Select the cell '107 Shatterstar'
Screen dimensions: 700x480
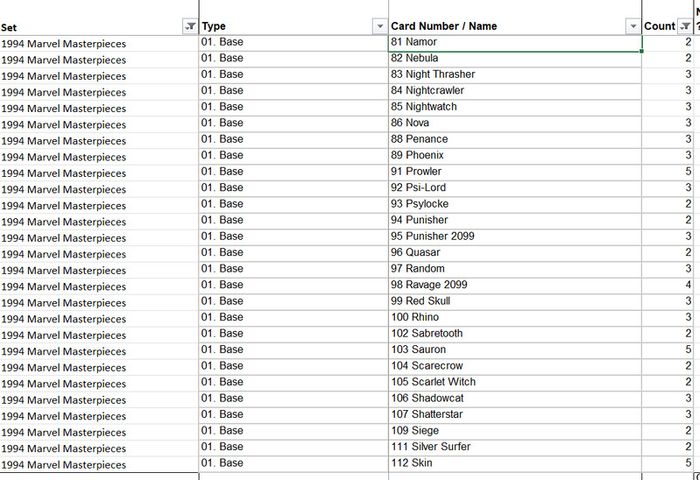[x=515, y=415]
